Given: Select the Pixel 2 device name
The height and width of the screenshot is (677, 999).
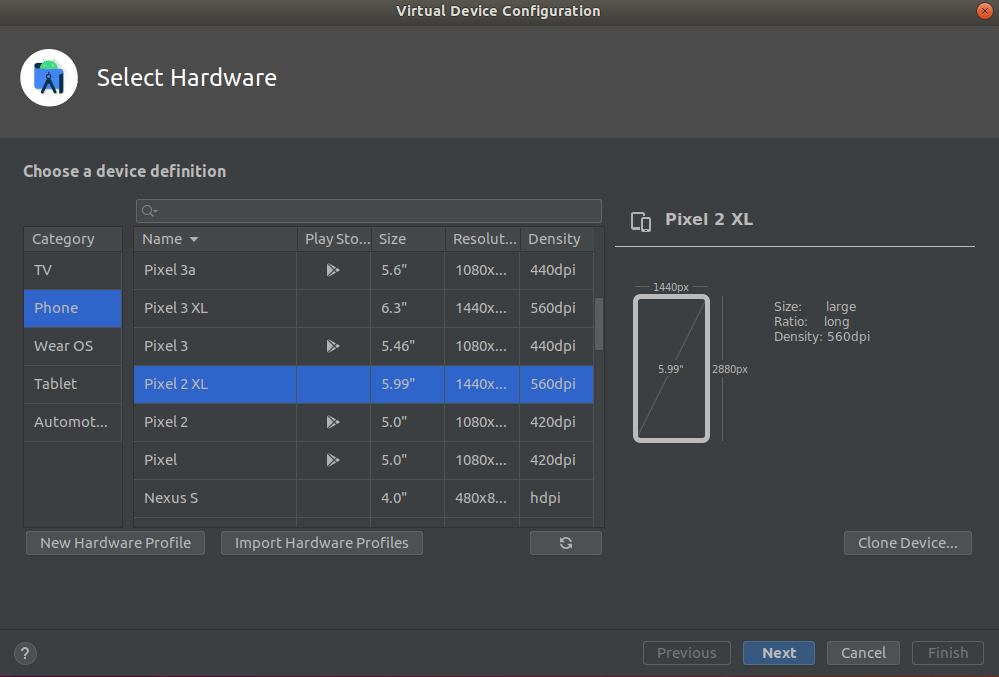Looking at the screenshot, I should click(166, 422).
